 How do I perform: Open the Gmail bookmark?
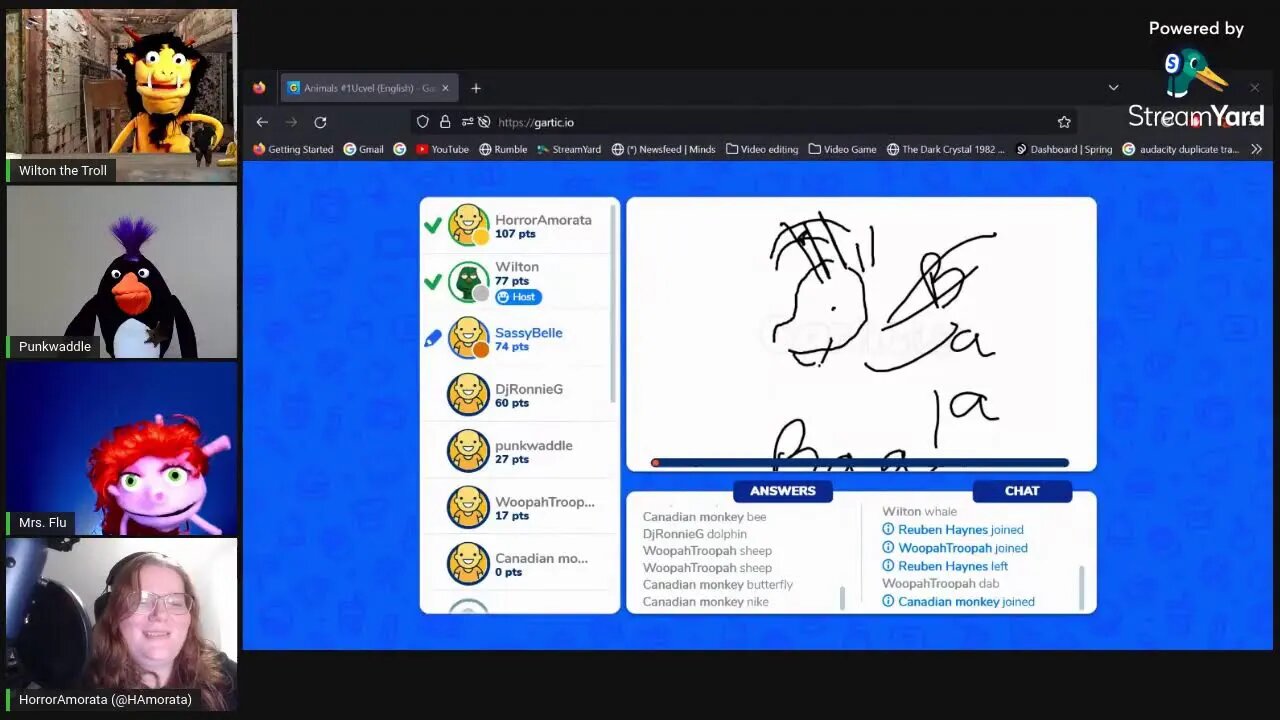coord(364,149)
